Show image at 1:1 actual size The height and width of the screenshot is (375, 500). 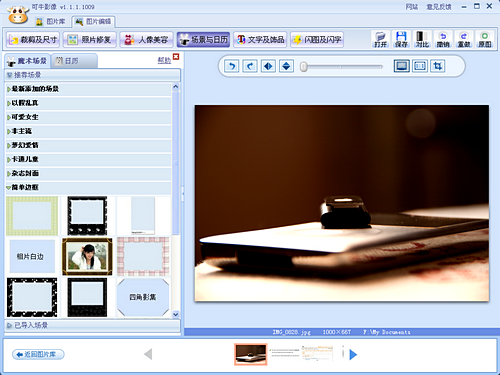click(x=420, y=66)
